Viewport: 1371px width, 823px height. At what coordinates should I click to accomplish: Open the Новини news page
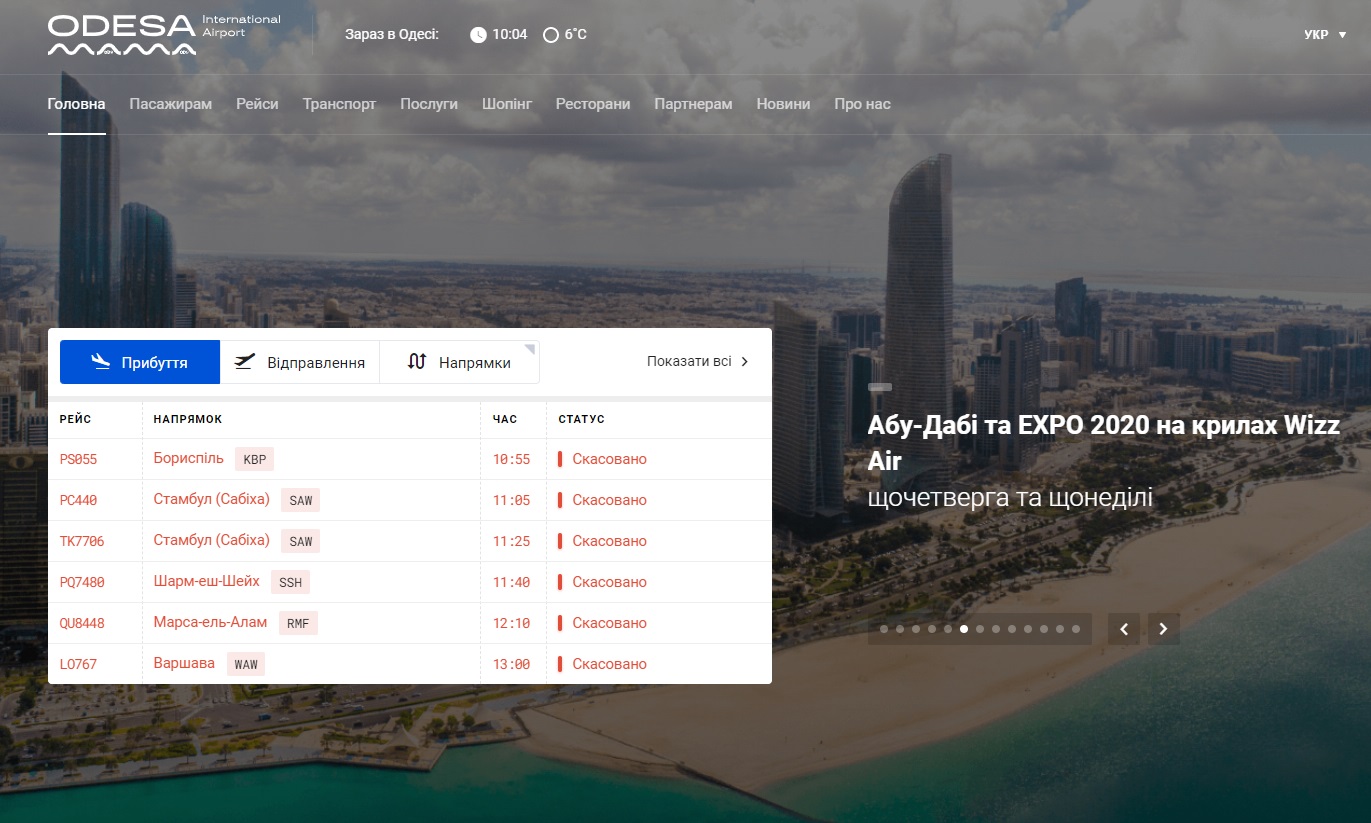tap(783, 104)
